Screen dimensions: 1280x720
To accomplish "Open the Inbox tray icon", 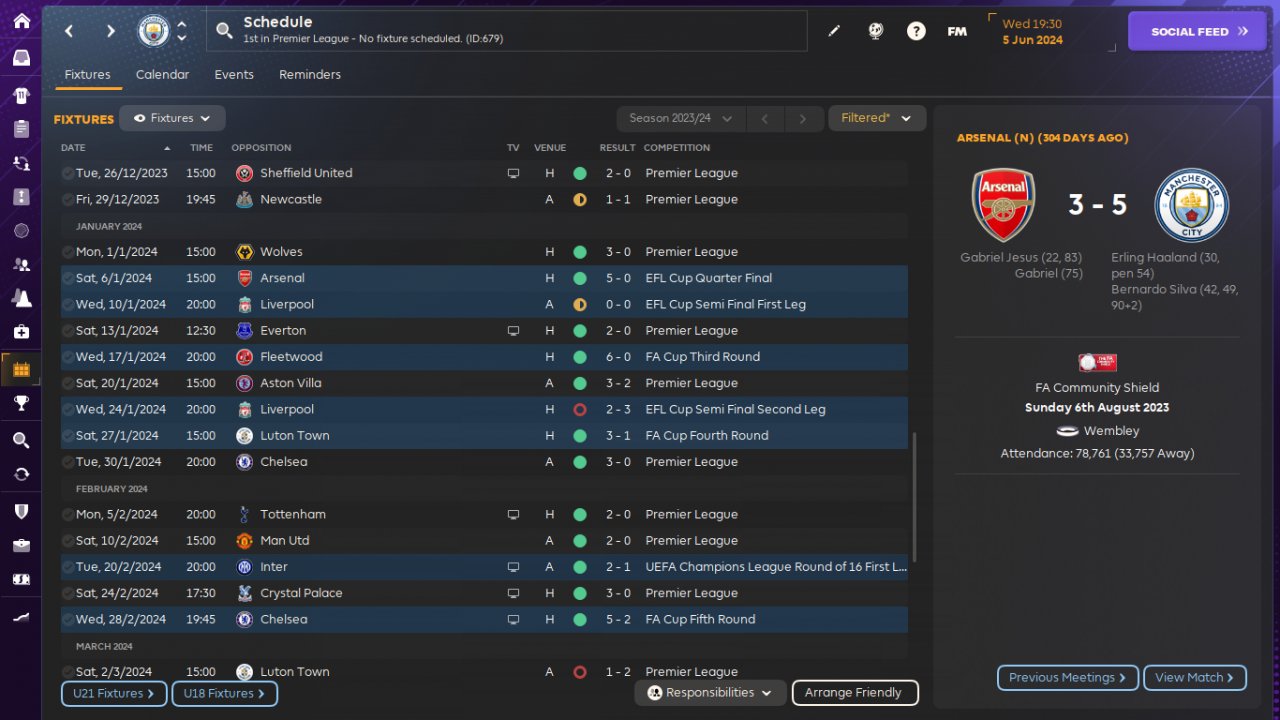I will (x=21, y=57).
